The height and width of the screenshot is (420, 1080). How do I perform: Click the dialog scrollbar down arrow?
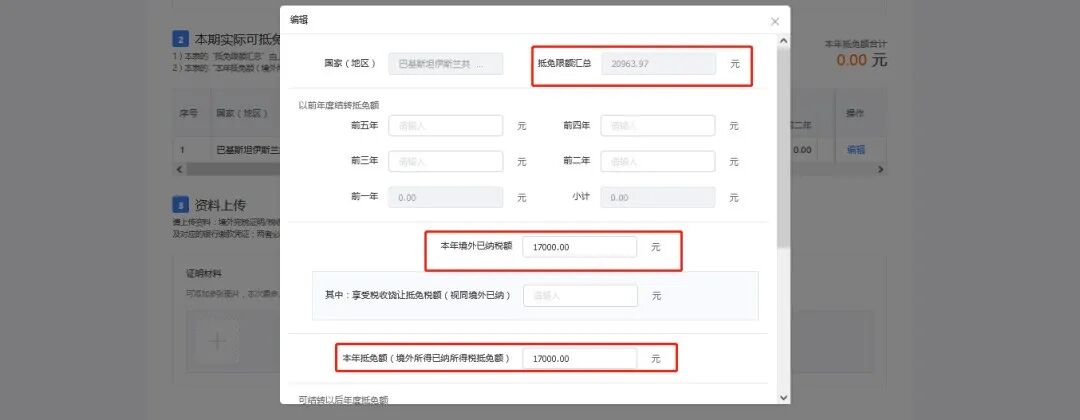[783, 397]
